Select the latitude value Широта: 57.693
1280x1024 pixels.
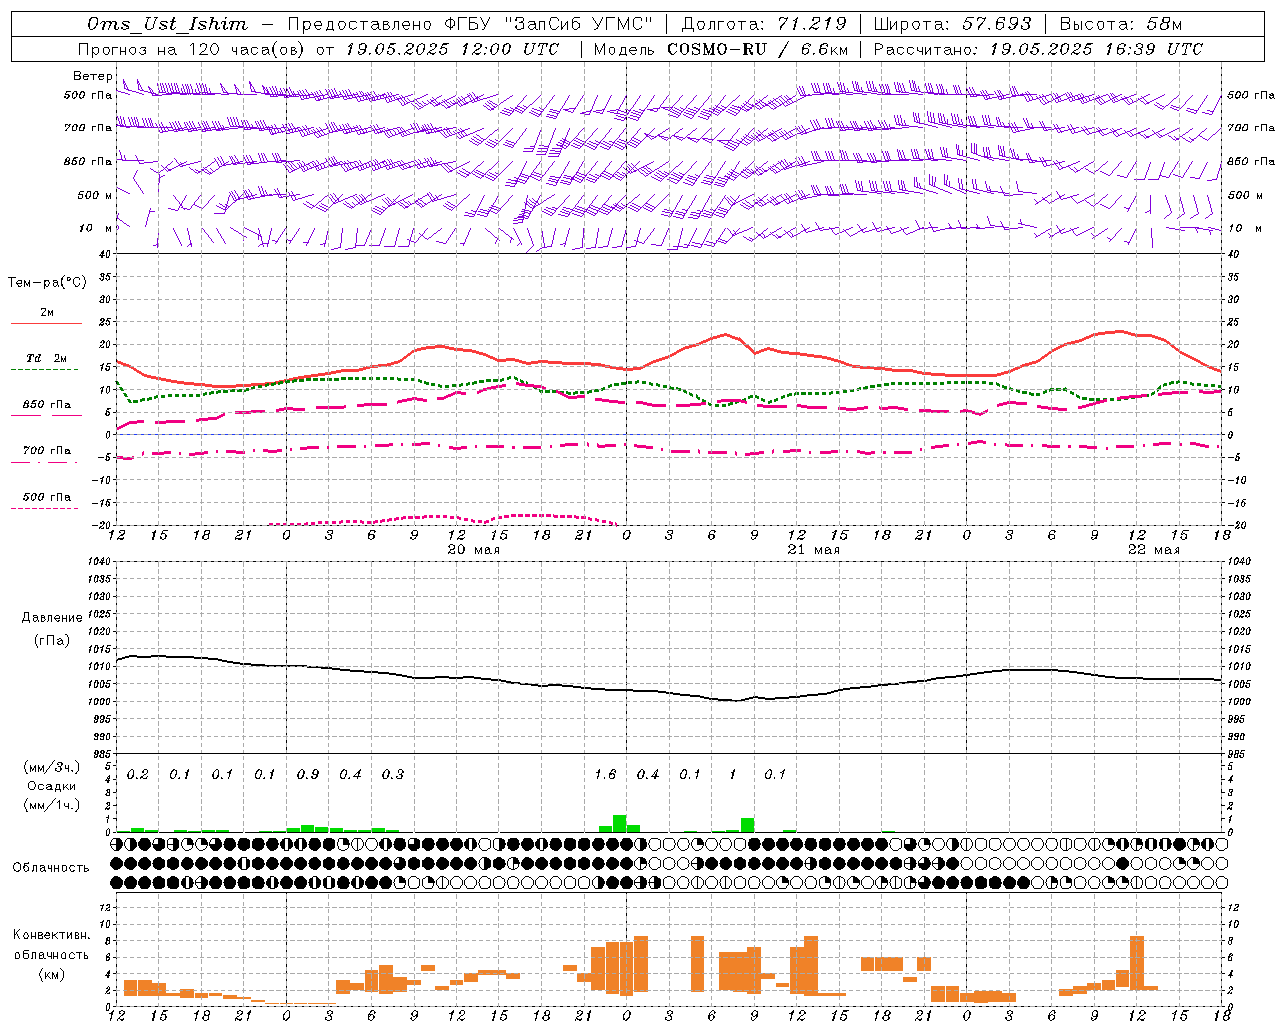click(x=952, y=24)
